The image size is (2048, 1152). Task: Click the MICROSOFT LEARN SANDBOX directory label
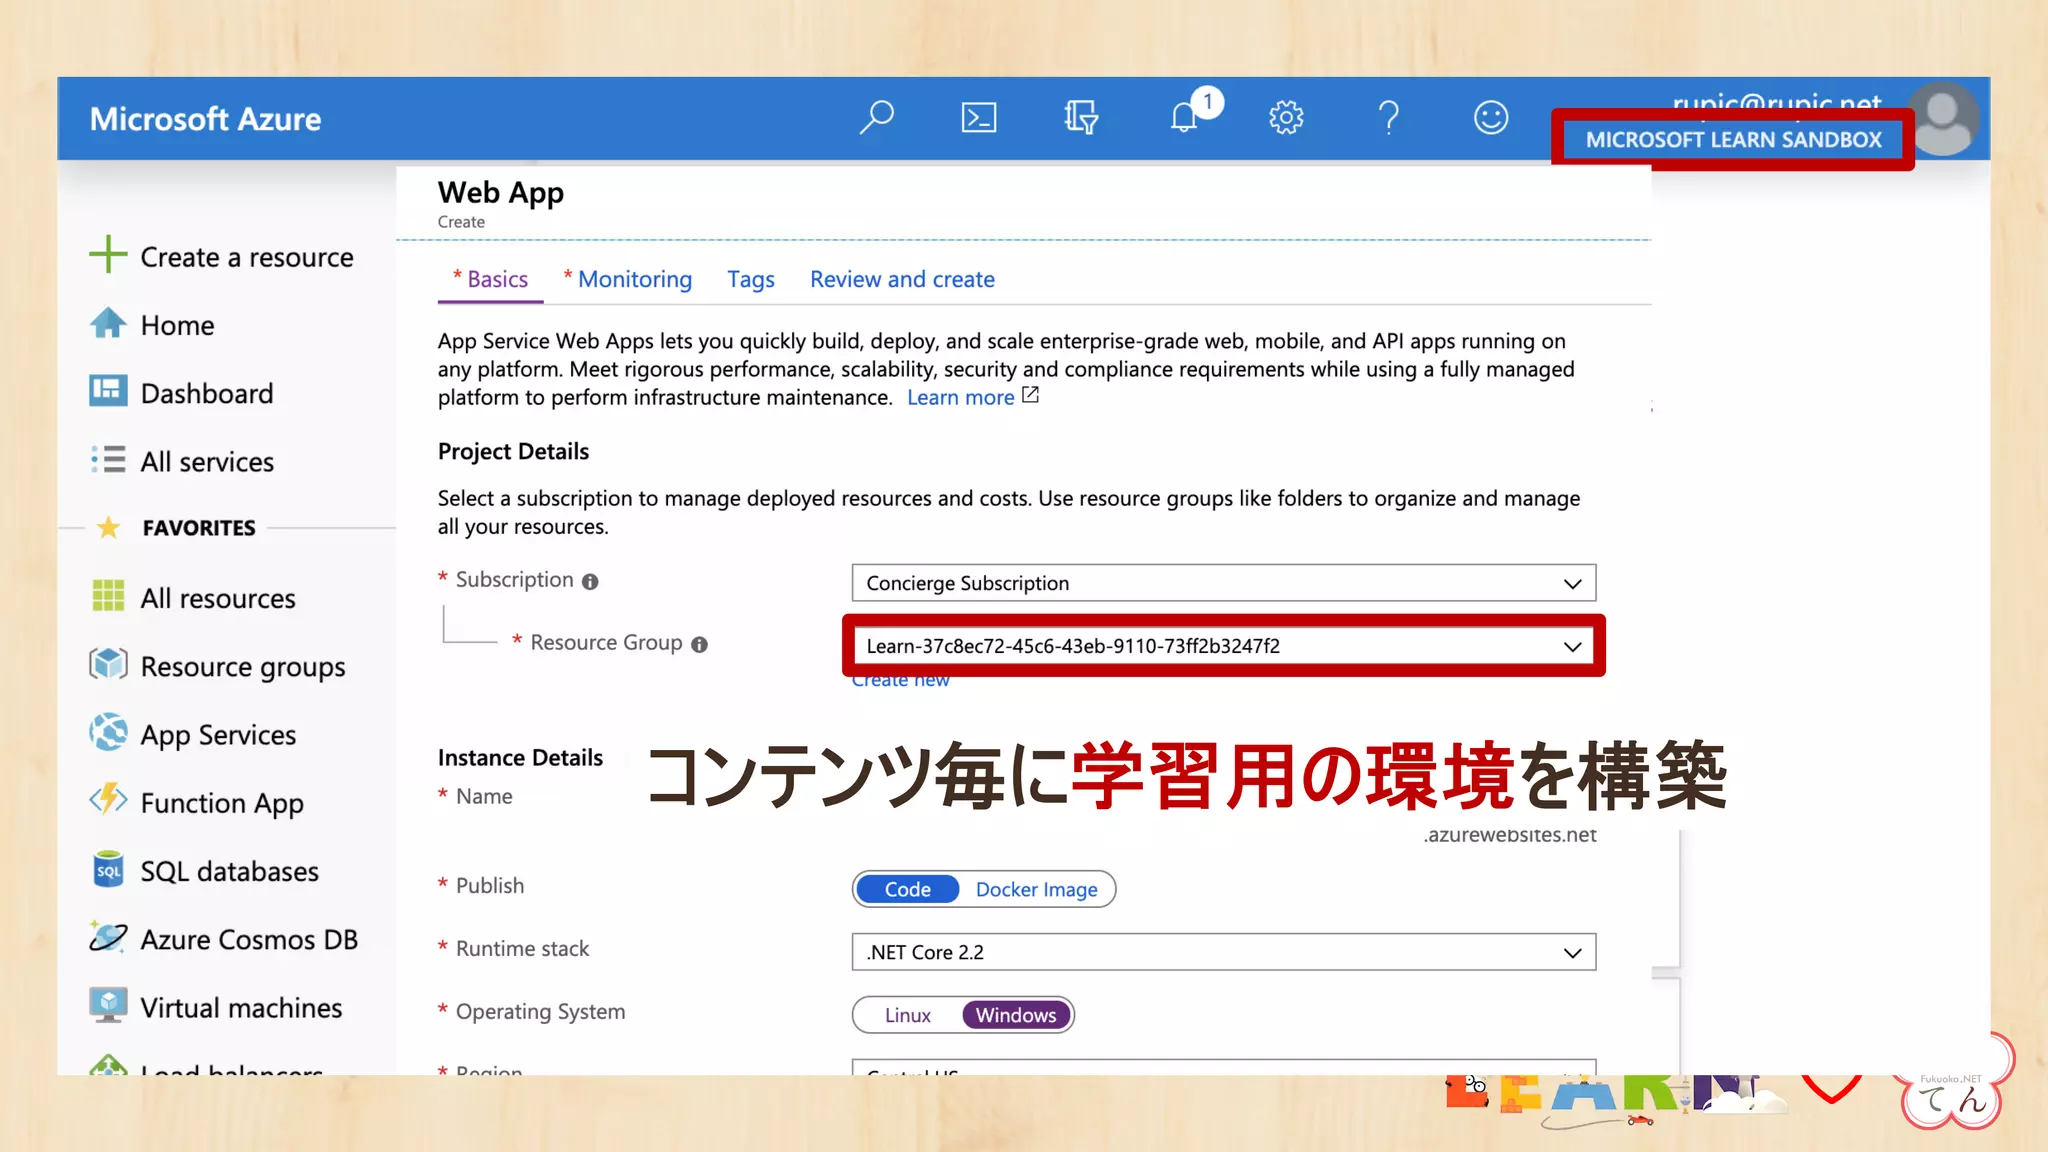click(x=1733, y=140)
